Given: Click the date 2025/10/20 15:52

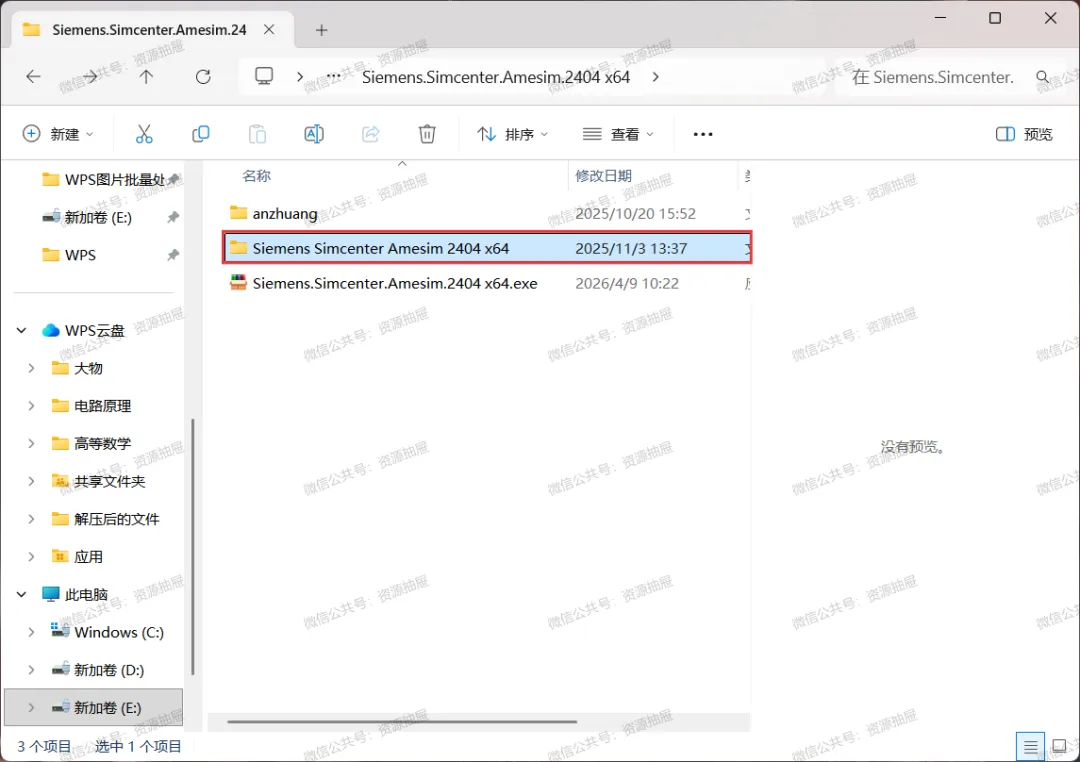Looking at the screenshot, I should coord(635,214).
